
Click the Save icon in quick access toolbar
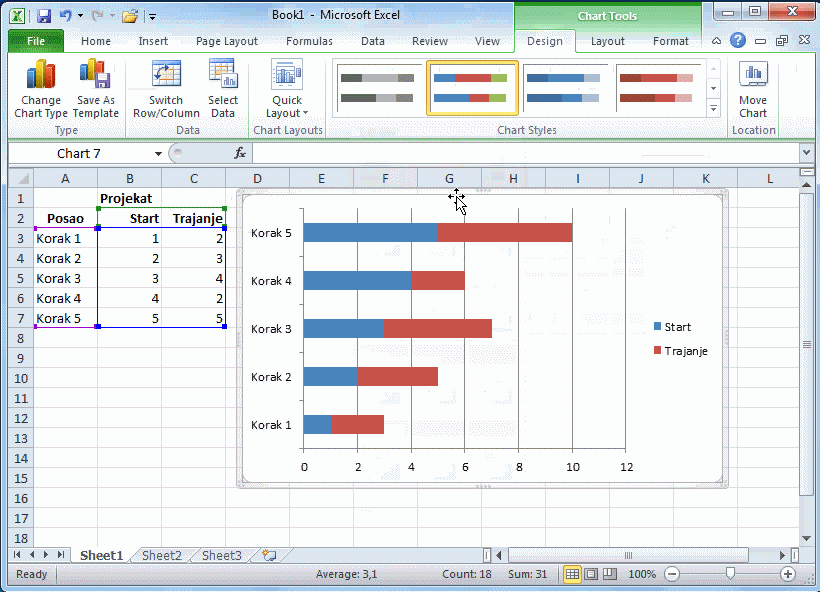(x=44, y=16)
